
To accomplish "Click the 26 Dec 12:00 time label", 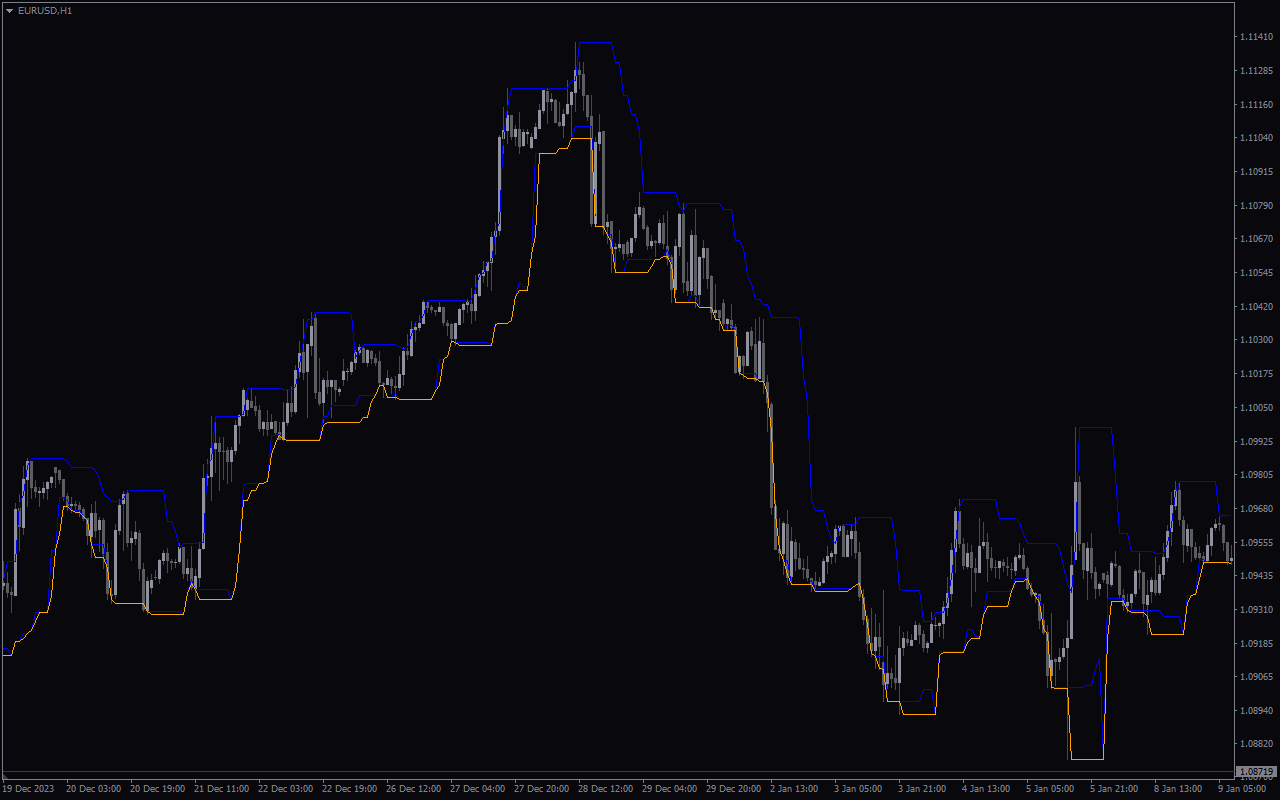I will [414, 789].
